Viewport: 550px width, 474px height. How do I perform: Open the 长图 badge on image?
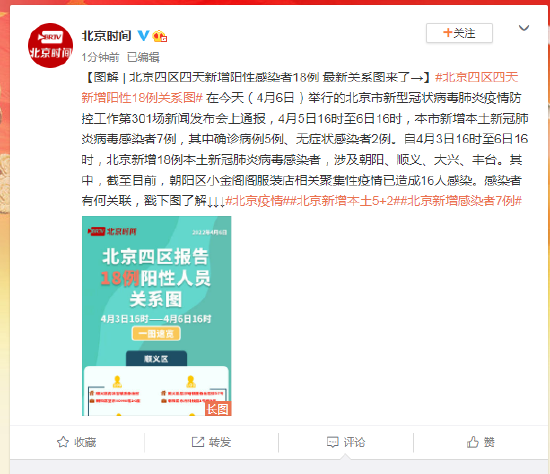tap(218, 409)
